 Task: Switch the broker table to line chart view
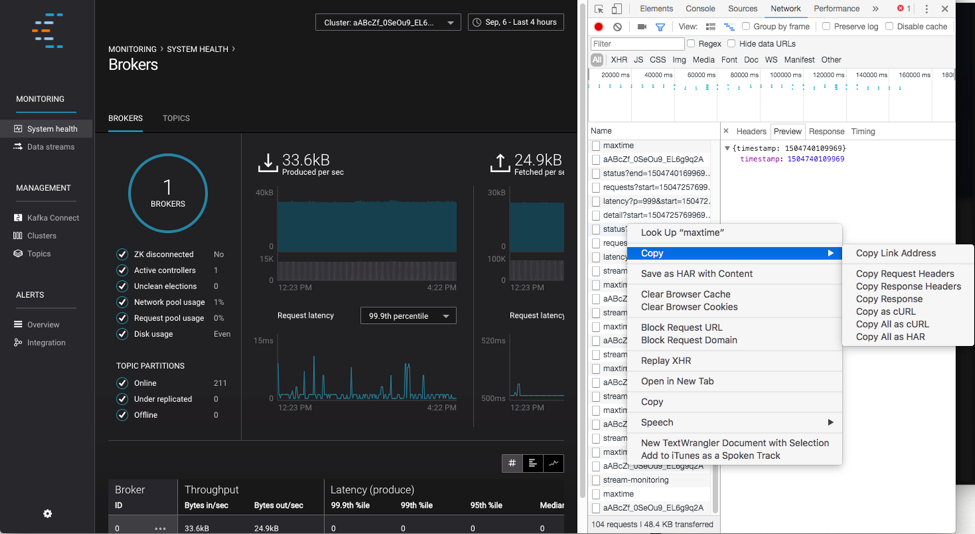554,463
